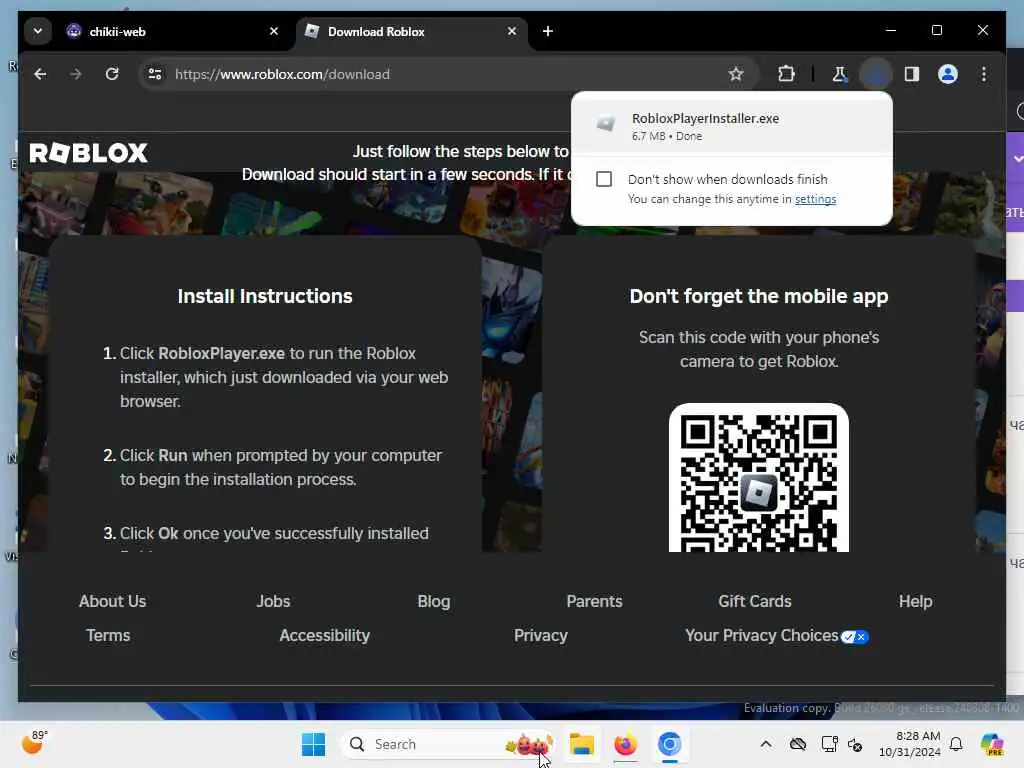The image size is (1024, 768).
Task: Reload the Roblox download page
Action: (x=112, y=74)
